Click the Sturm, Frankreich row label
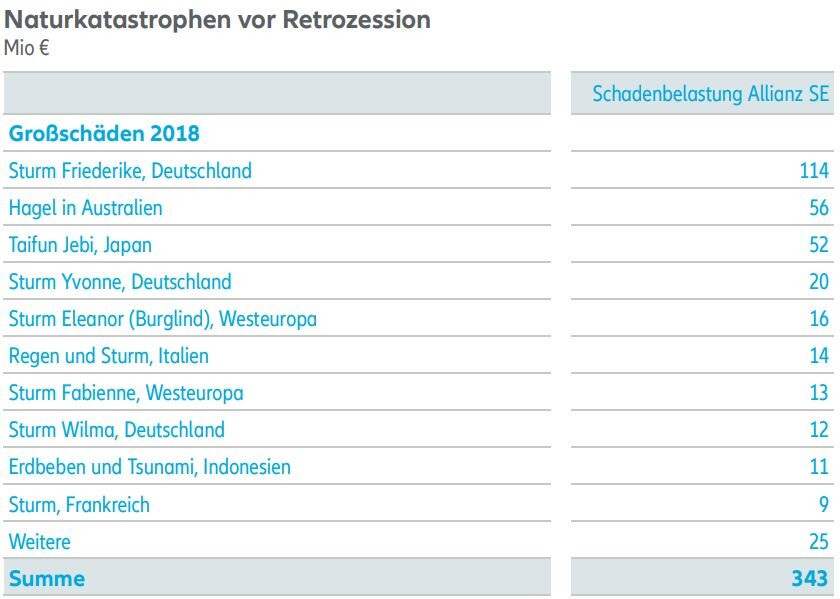The width and height of the screenshot is (840, 599). coord(79,505)
